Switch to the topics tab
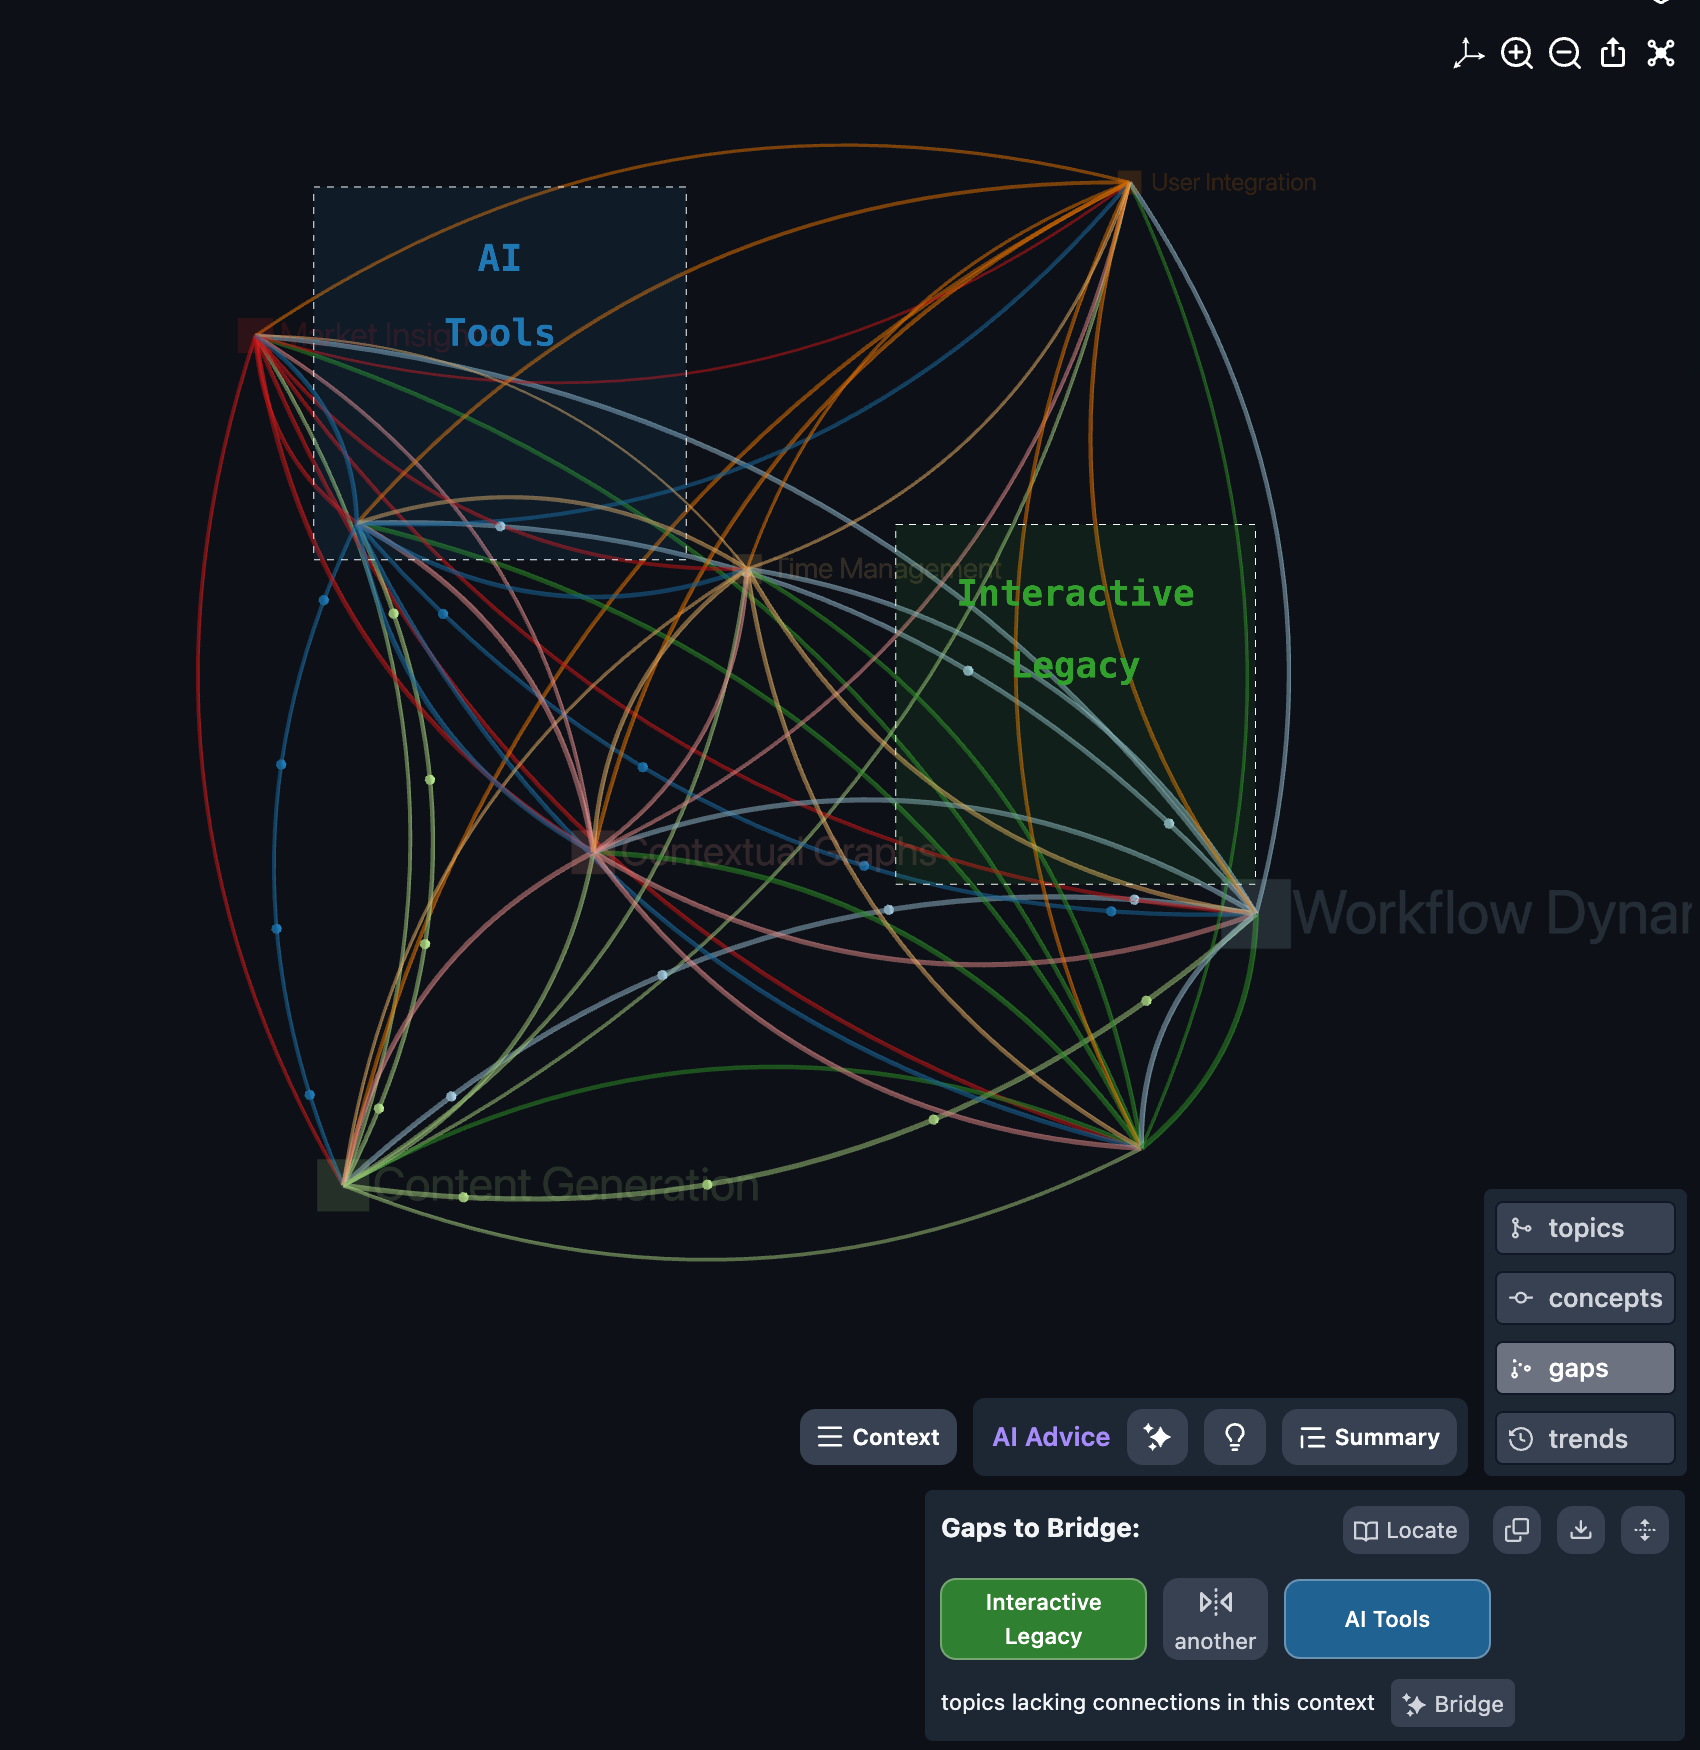Viewport: 1700px width, 1750px height. click(1585, 1228)
